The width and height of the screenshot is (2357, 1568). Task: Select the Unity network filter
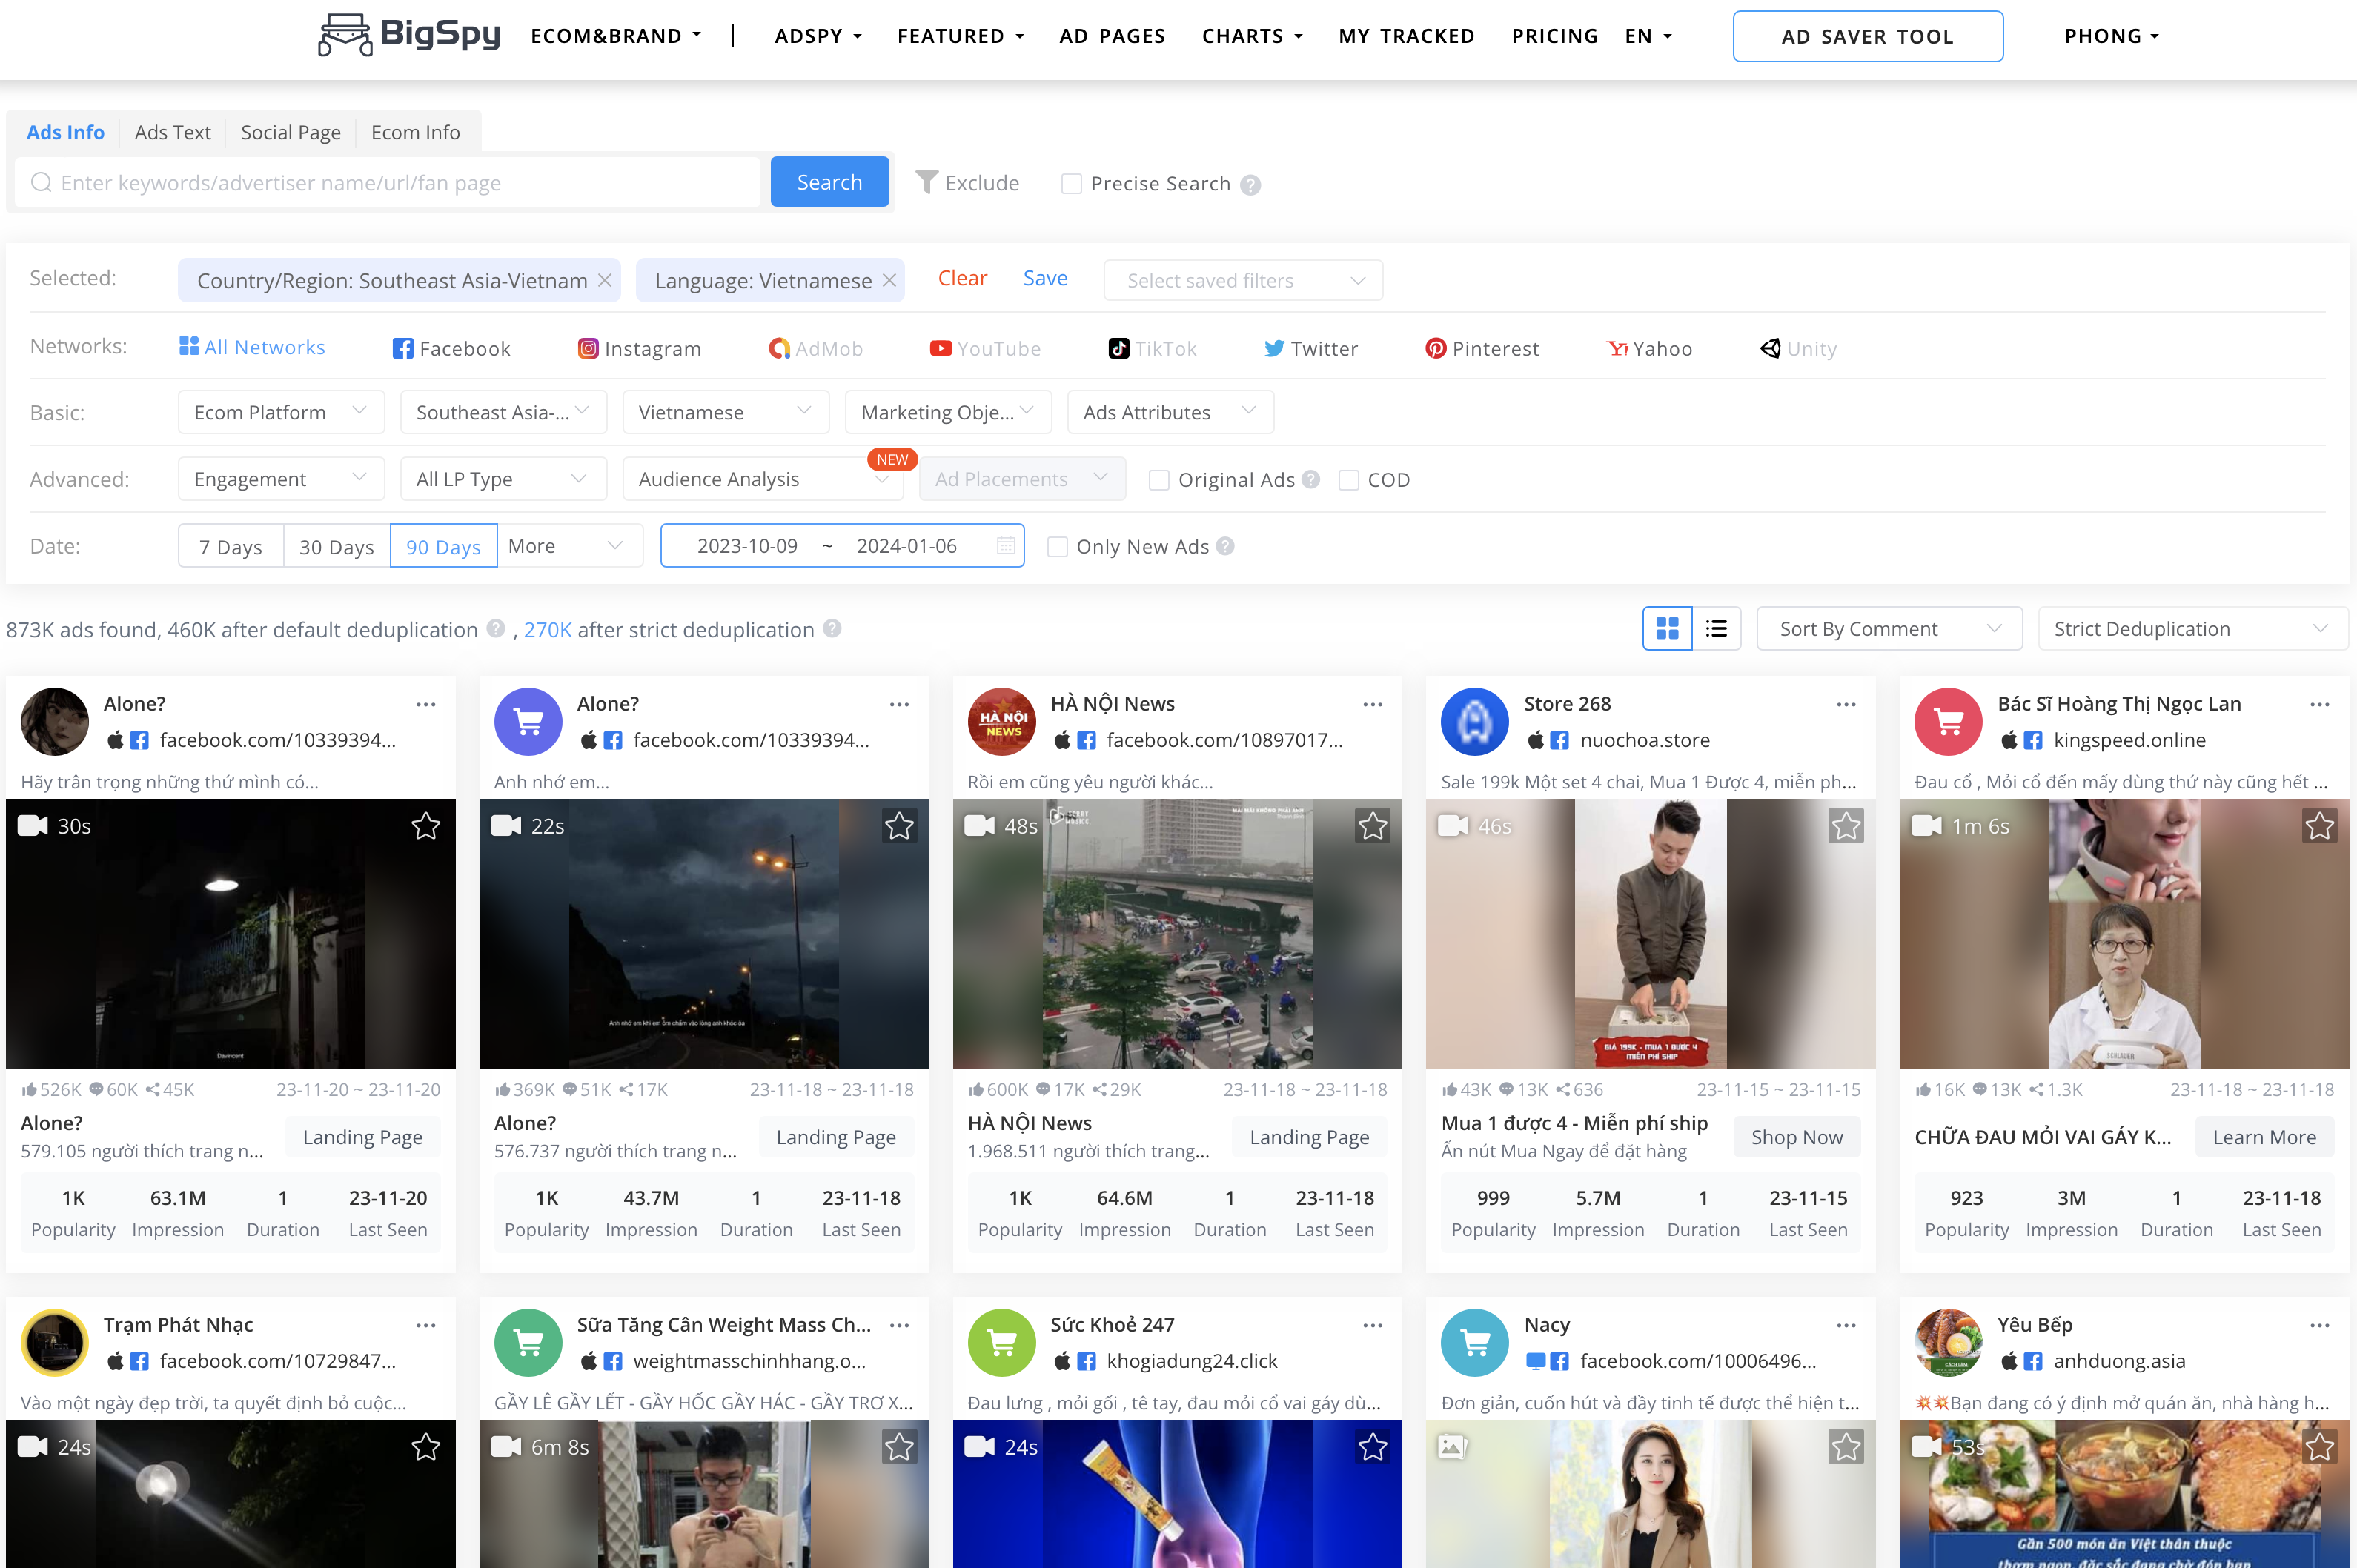point(1798,348)
